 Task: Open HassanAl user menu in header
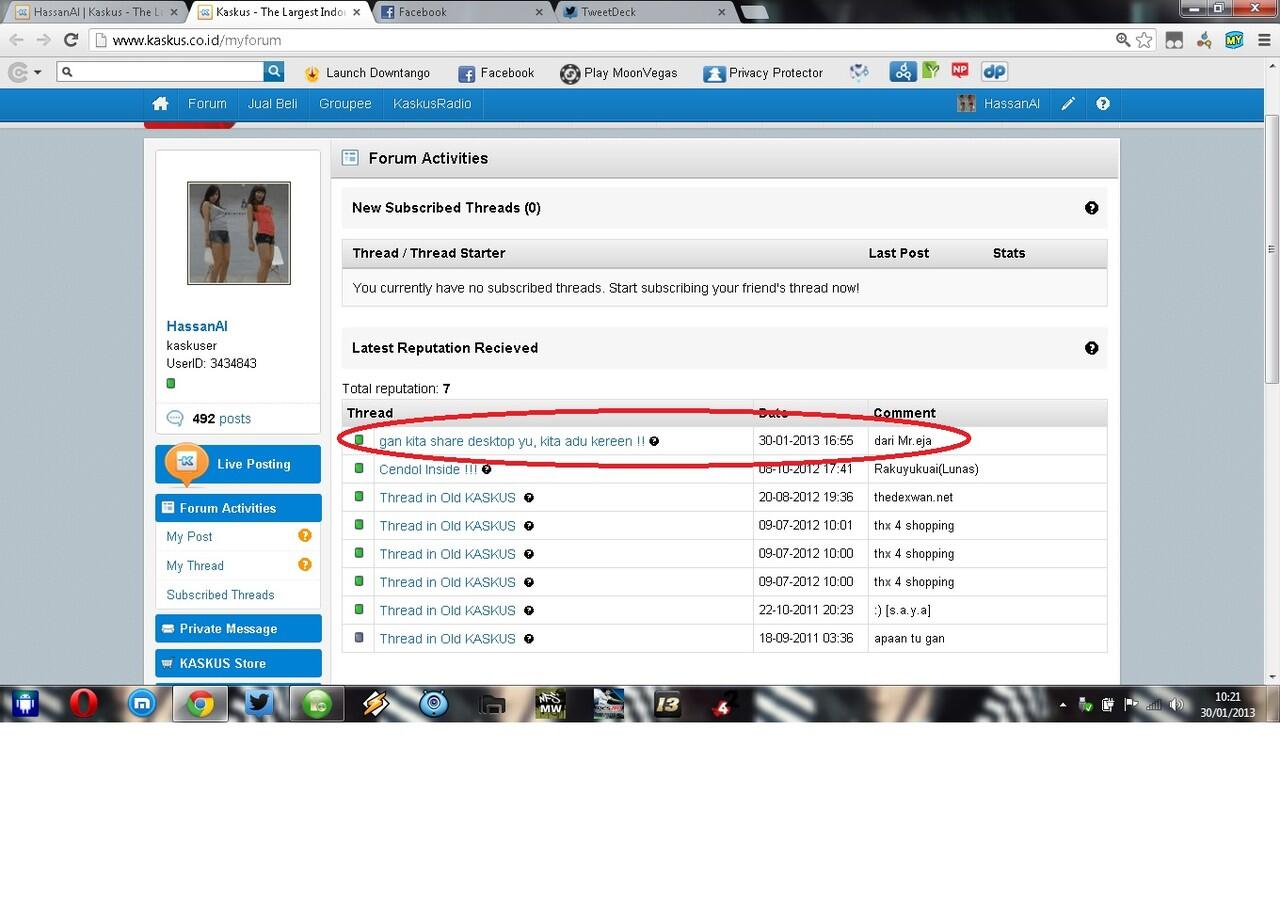point(999,104)
